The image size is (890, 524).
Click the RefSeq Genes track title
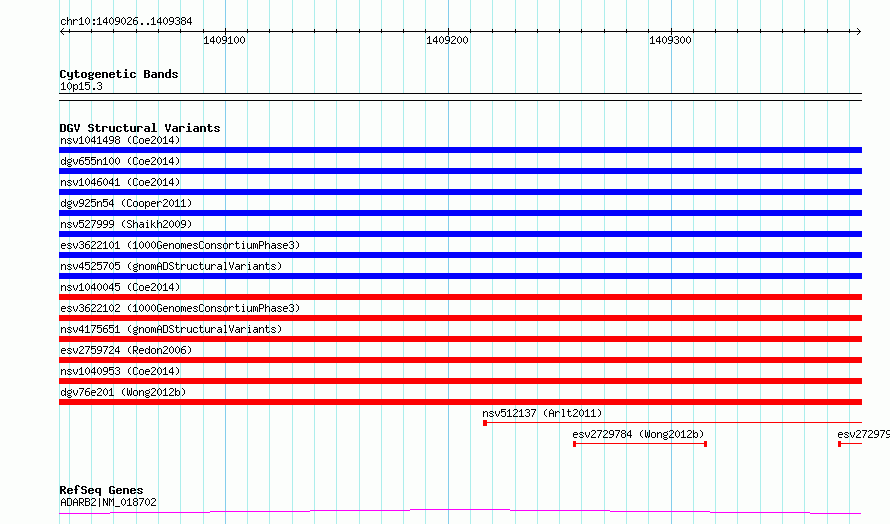[x=101, y=490]
